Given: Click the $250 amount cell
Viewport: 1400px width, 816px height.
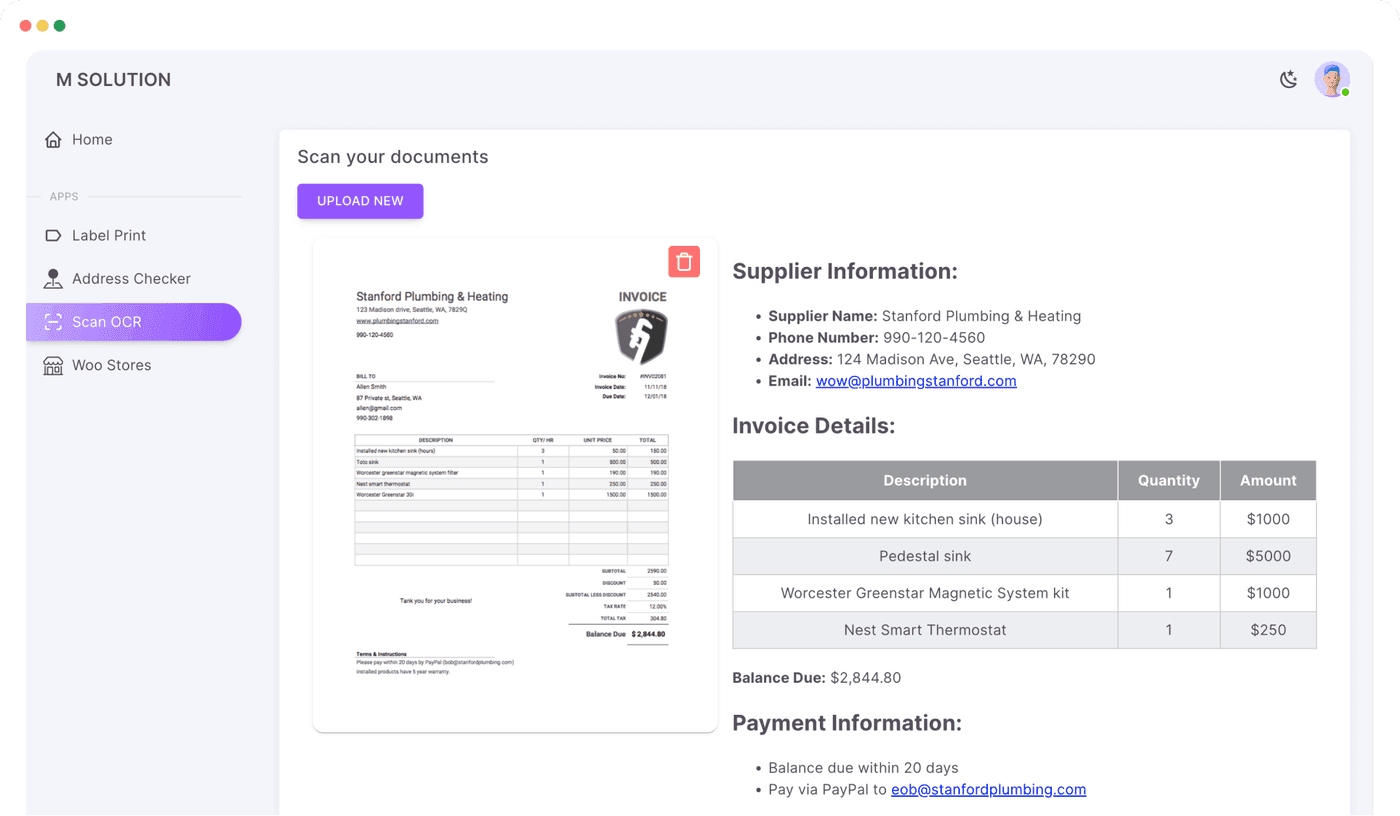Looking at the screenshot, I should [1268, 631].
